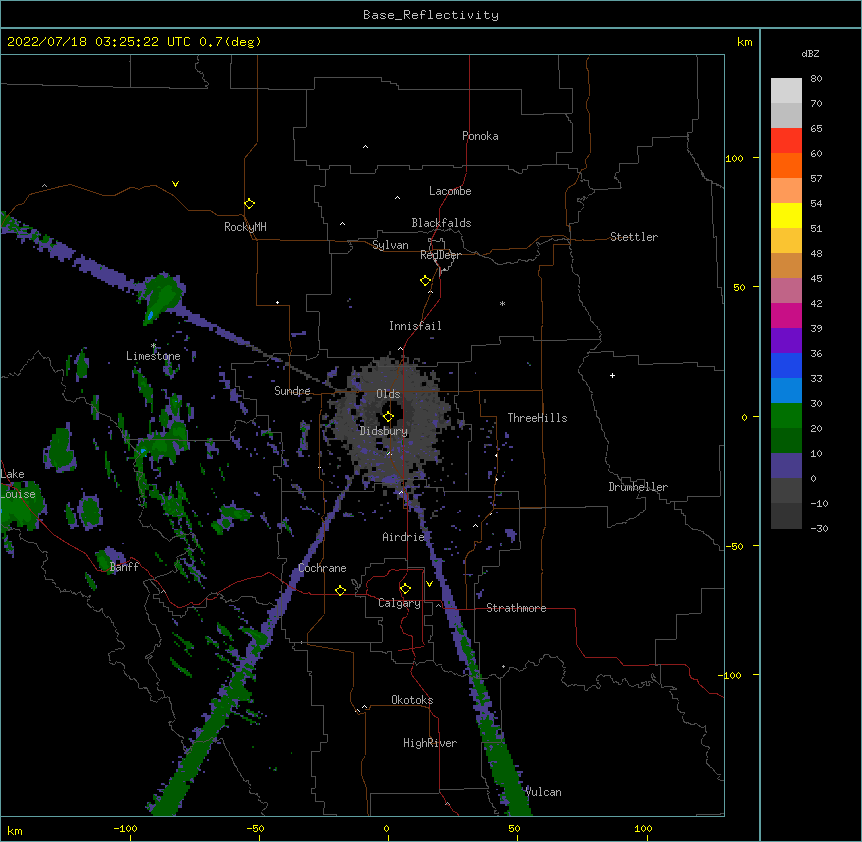The image size is (862, 842).
Task: Click the Okotoks town label
Action: pos(412,700)
